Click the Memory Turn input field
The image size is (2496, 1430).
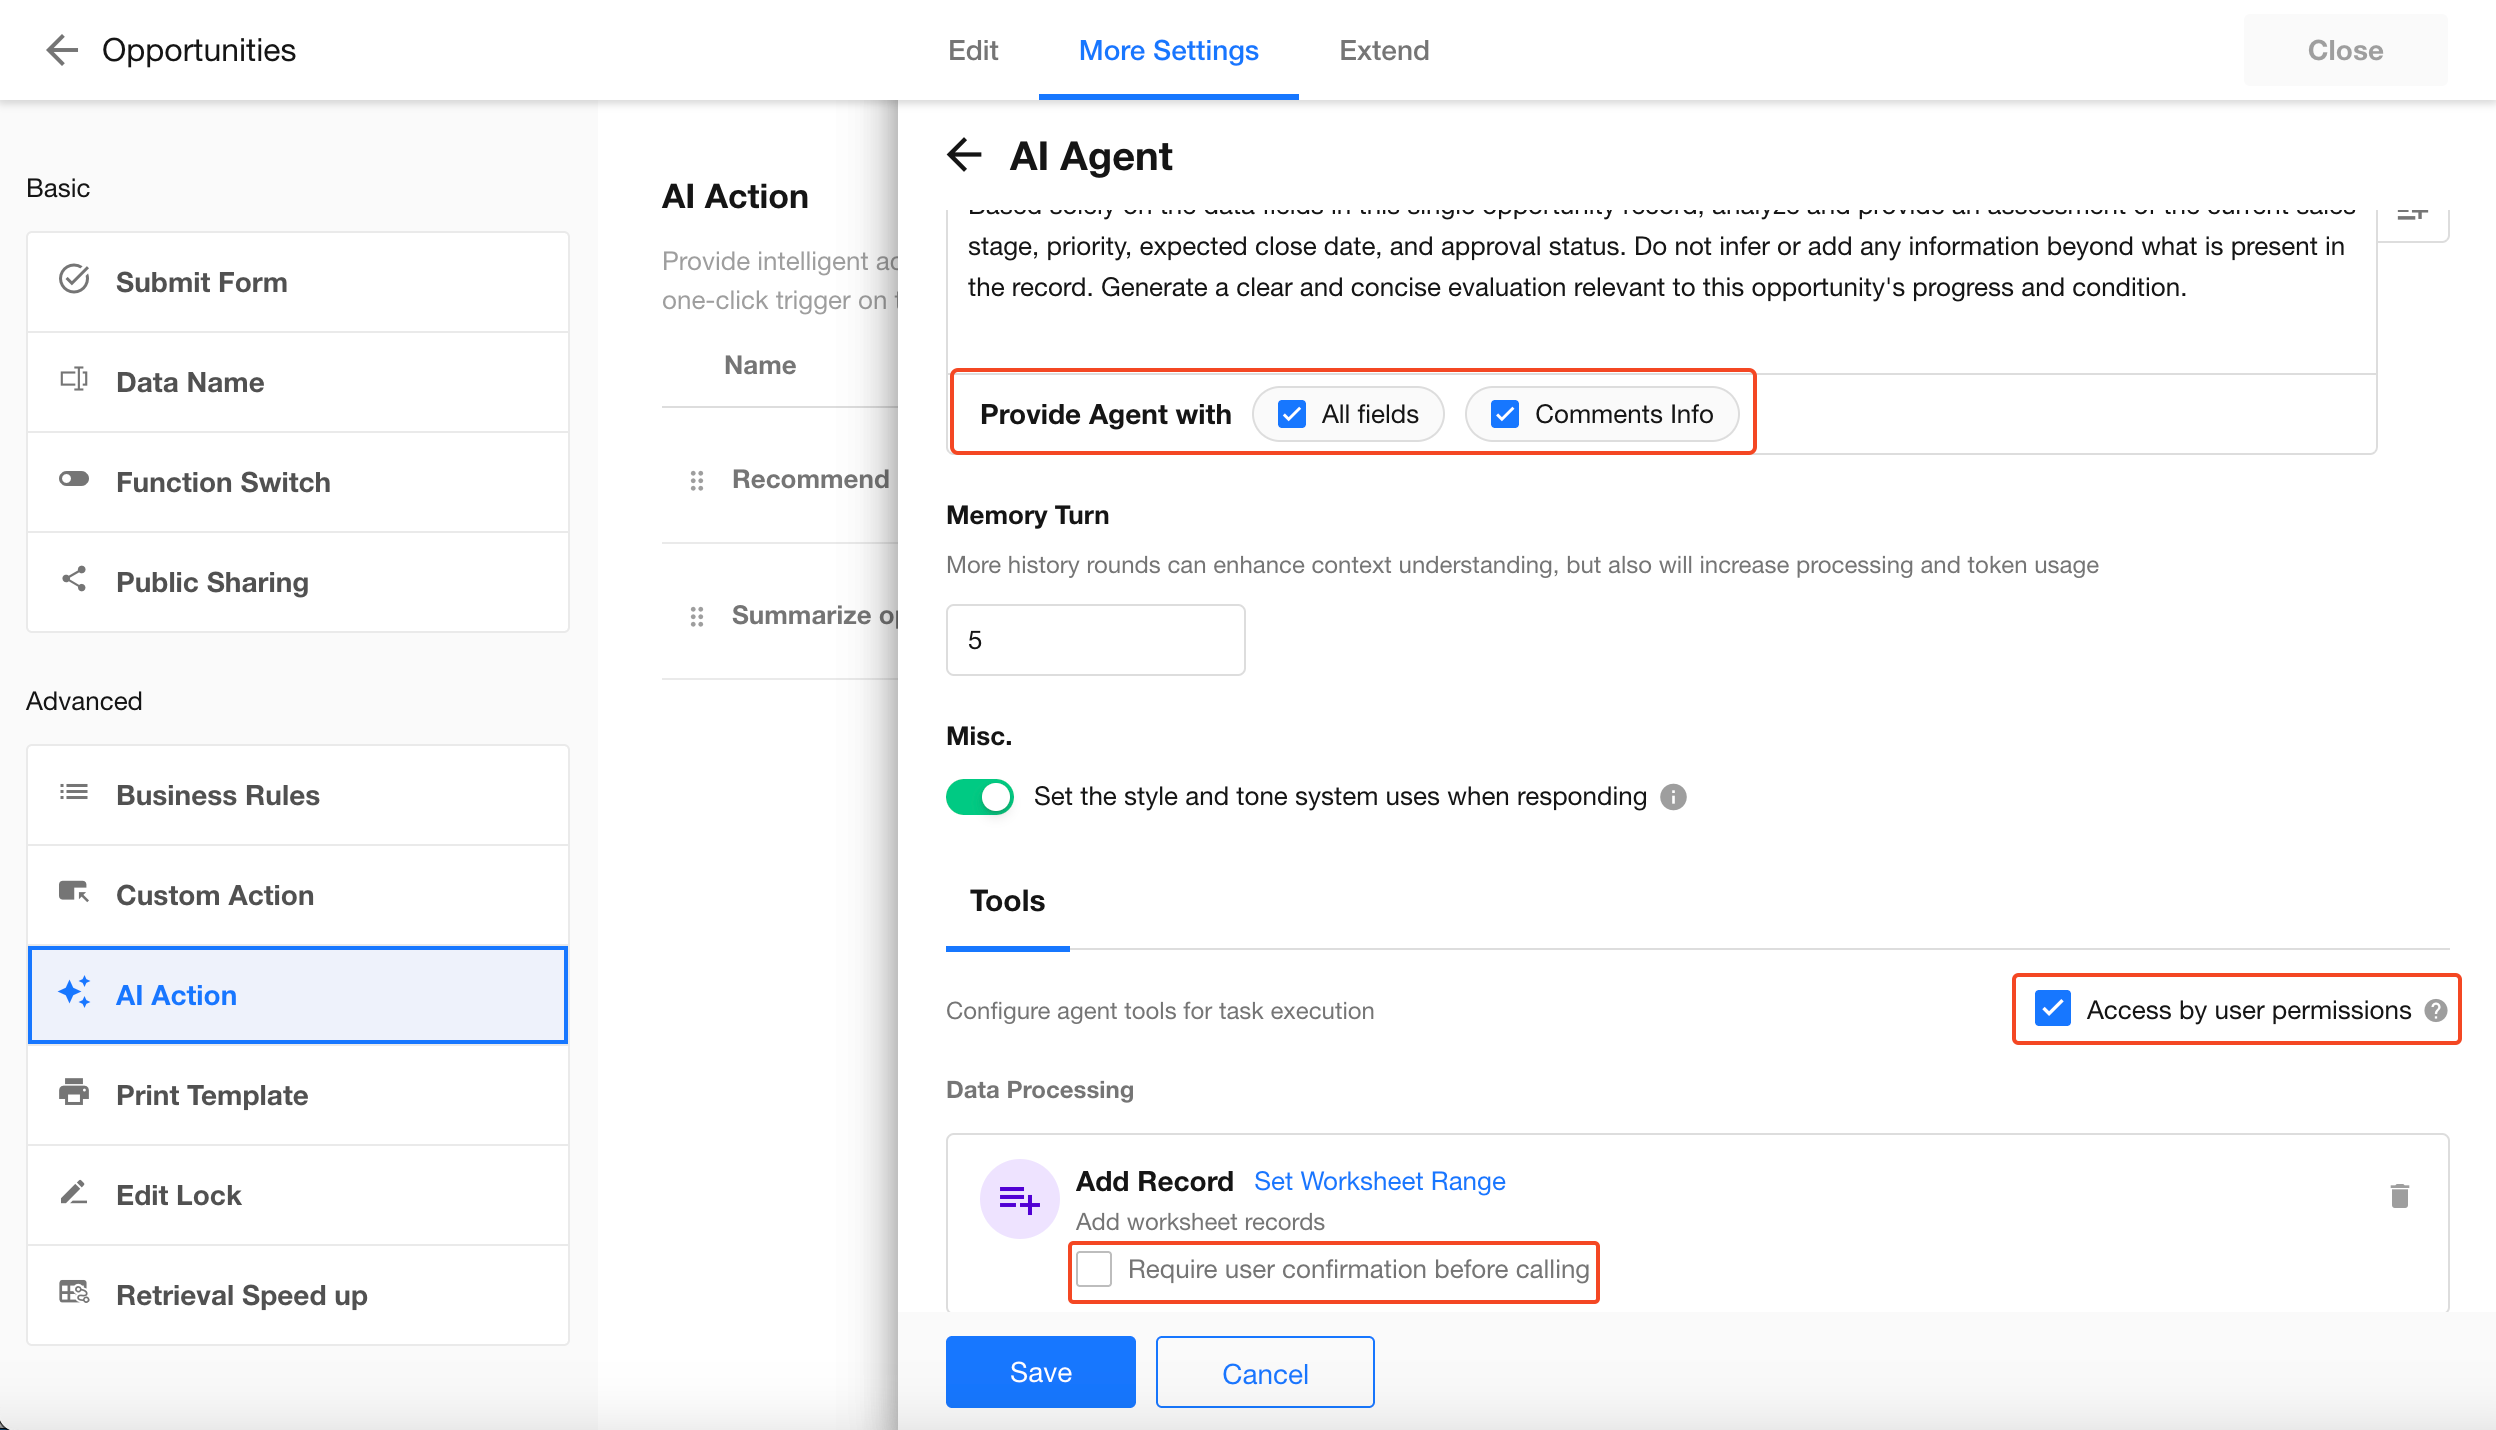click(x=1095, y=640)
